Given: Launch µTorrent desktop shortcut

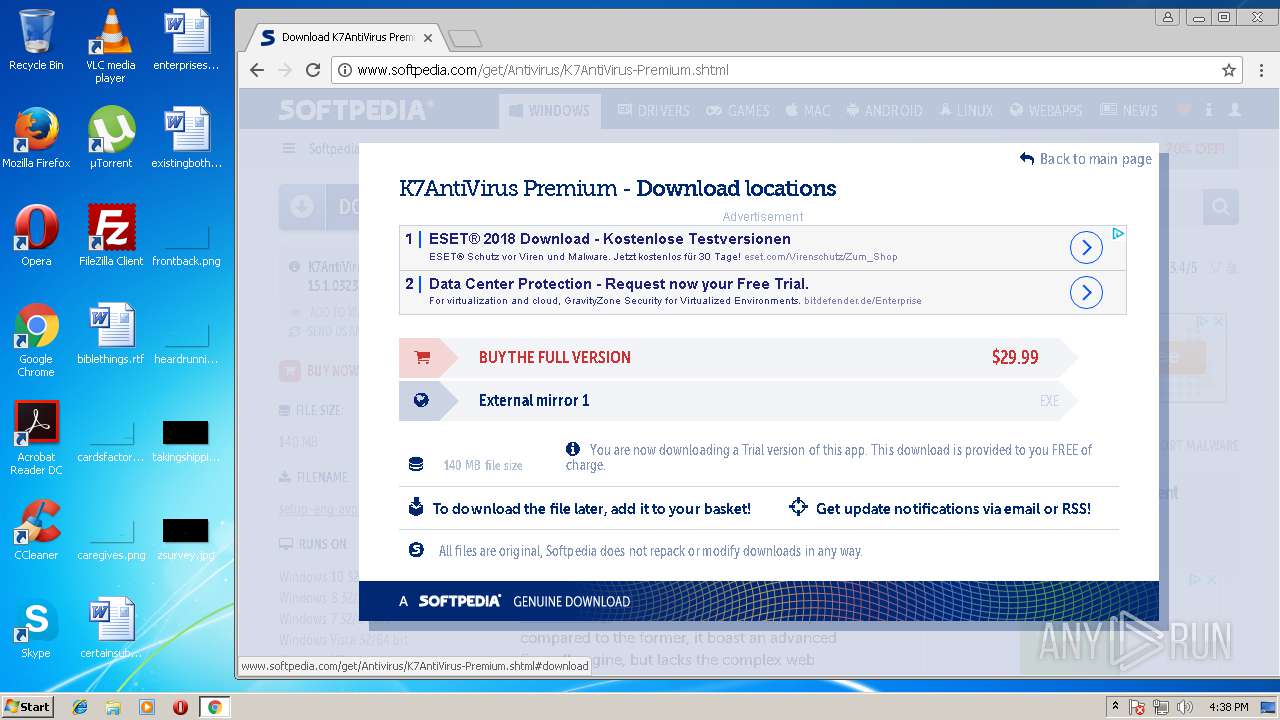Looking at the screenshot, I should pos(110,138).
